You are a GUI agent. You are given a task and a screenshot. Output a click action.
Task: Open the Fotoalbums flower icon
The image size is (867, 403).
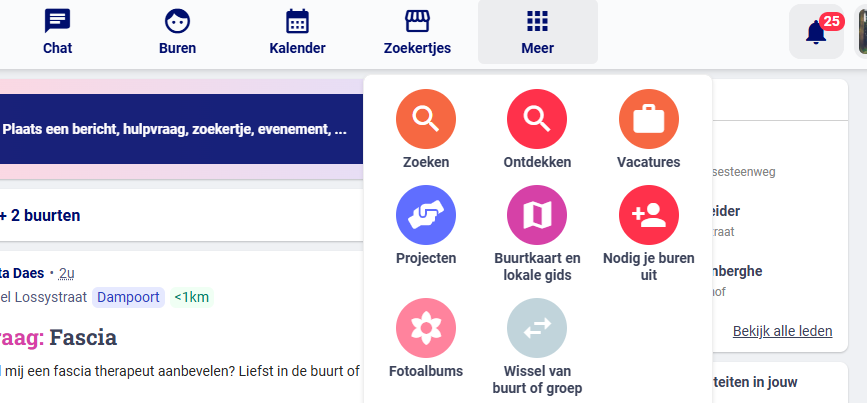point(426,328)
